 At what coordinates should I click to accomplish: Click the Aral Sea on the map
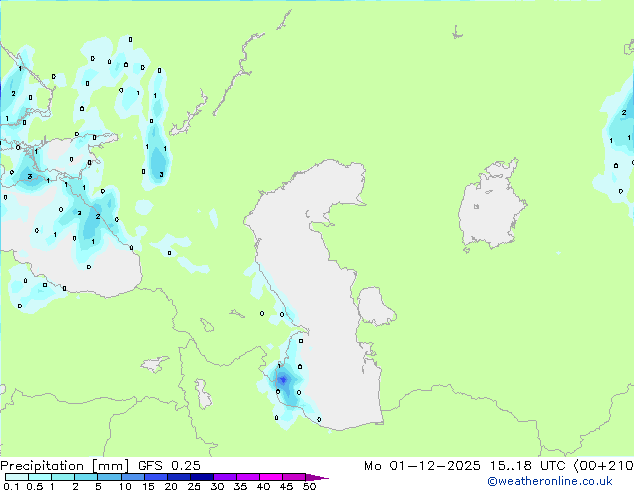[x=492, y=206]
